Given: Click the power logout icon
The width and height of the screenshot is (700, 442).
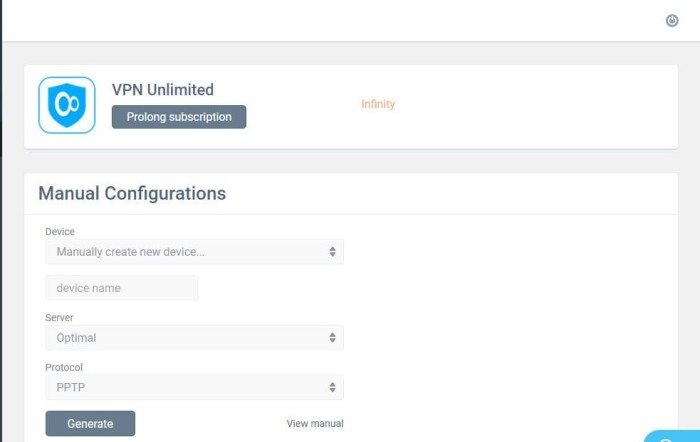Looking at the screenshot, I should coord(672,21).
